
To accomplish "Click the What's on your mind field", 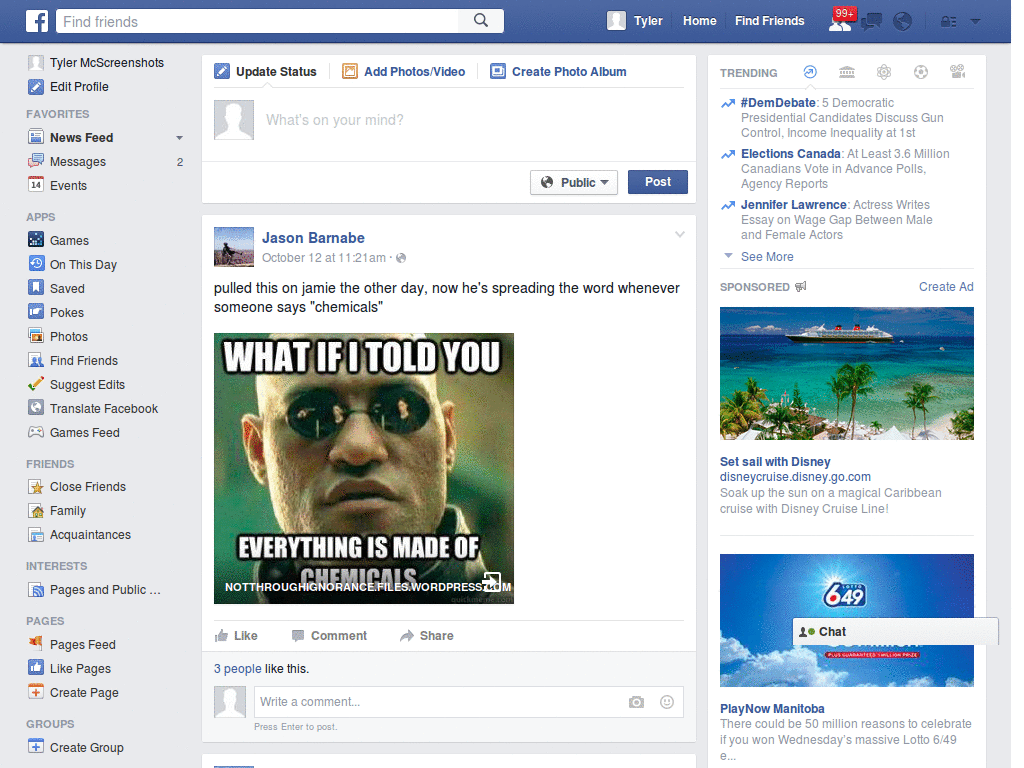I will point(474,120).
